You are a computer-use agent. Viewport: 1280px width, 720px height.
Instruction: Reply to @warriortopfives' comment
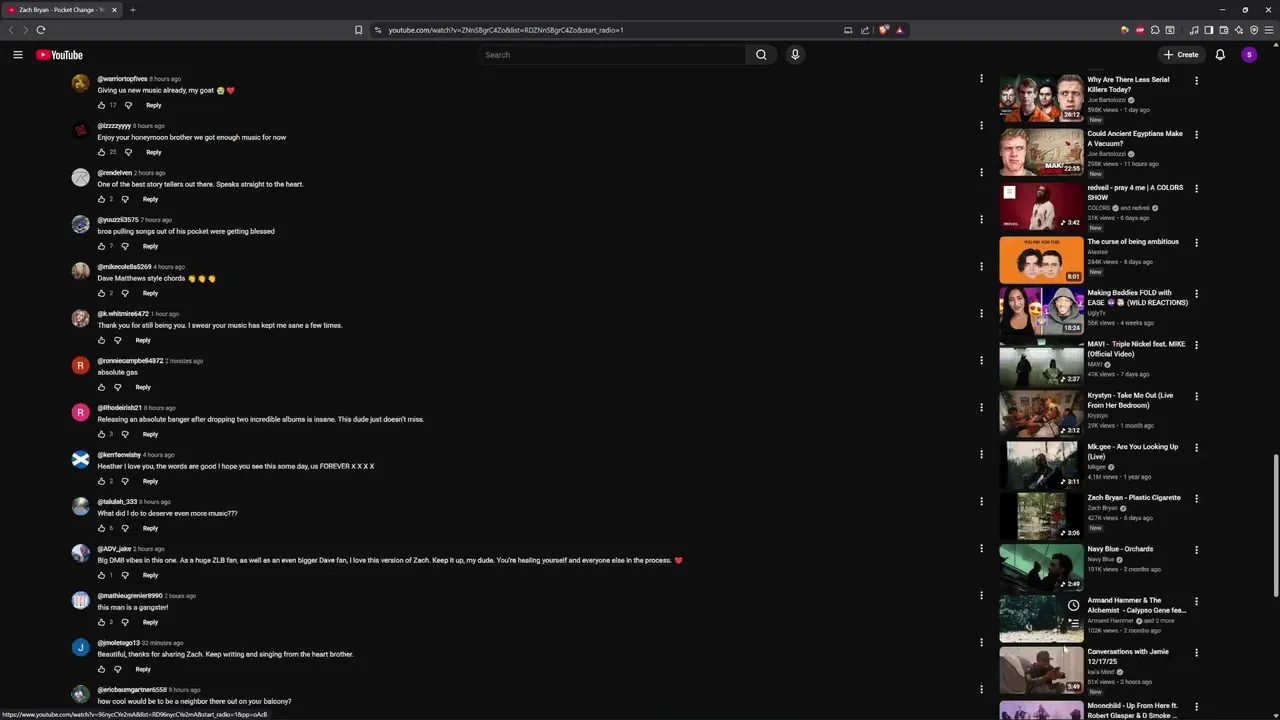point(153,105)
